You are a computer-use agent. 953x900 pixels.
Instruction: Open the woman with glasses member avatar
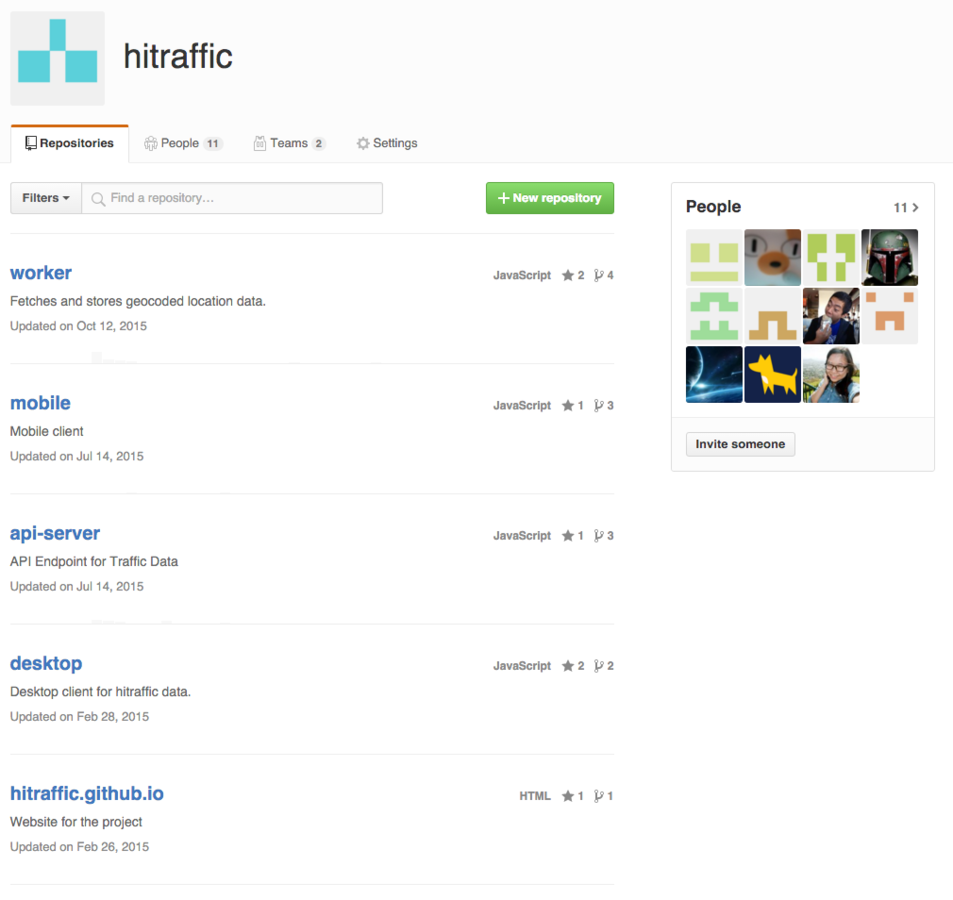click(831, 374)
